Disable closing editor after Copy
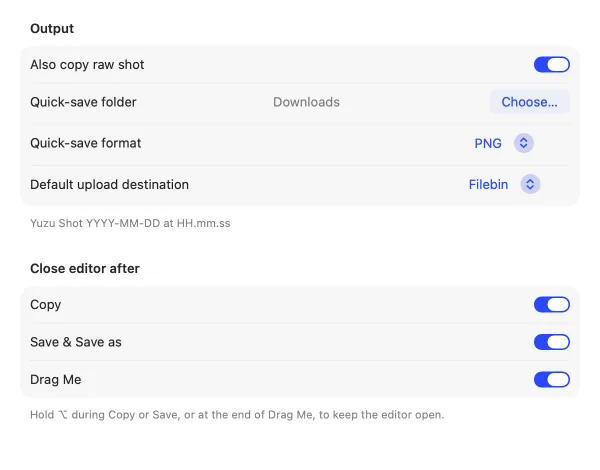This screenshot has height=470, width=600. click(551, 305)
